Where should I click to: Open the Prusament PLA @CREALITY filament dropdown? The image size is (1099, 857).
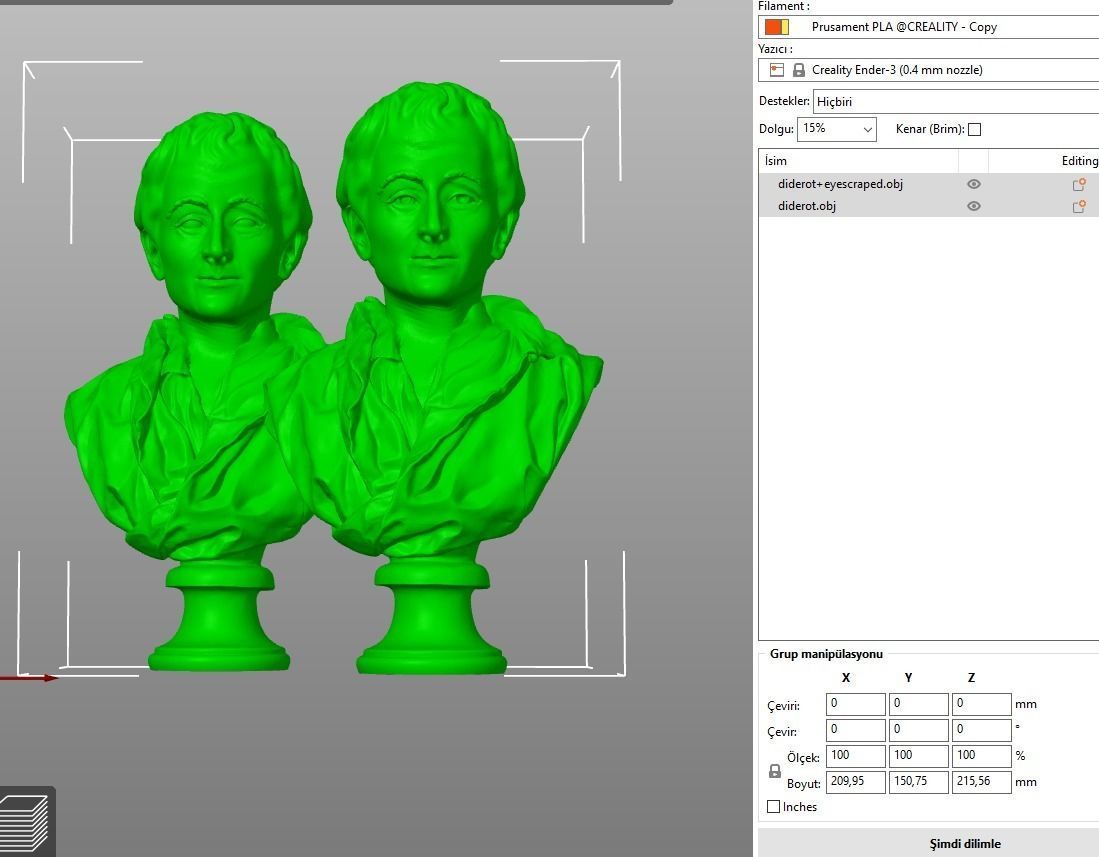pos(929,27)
